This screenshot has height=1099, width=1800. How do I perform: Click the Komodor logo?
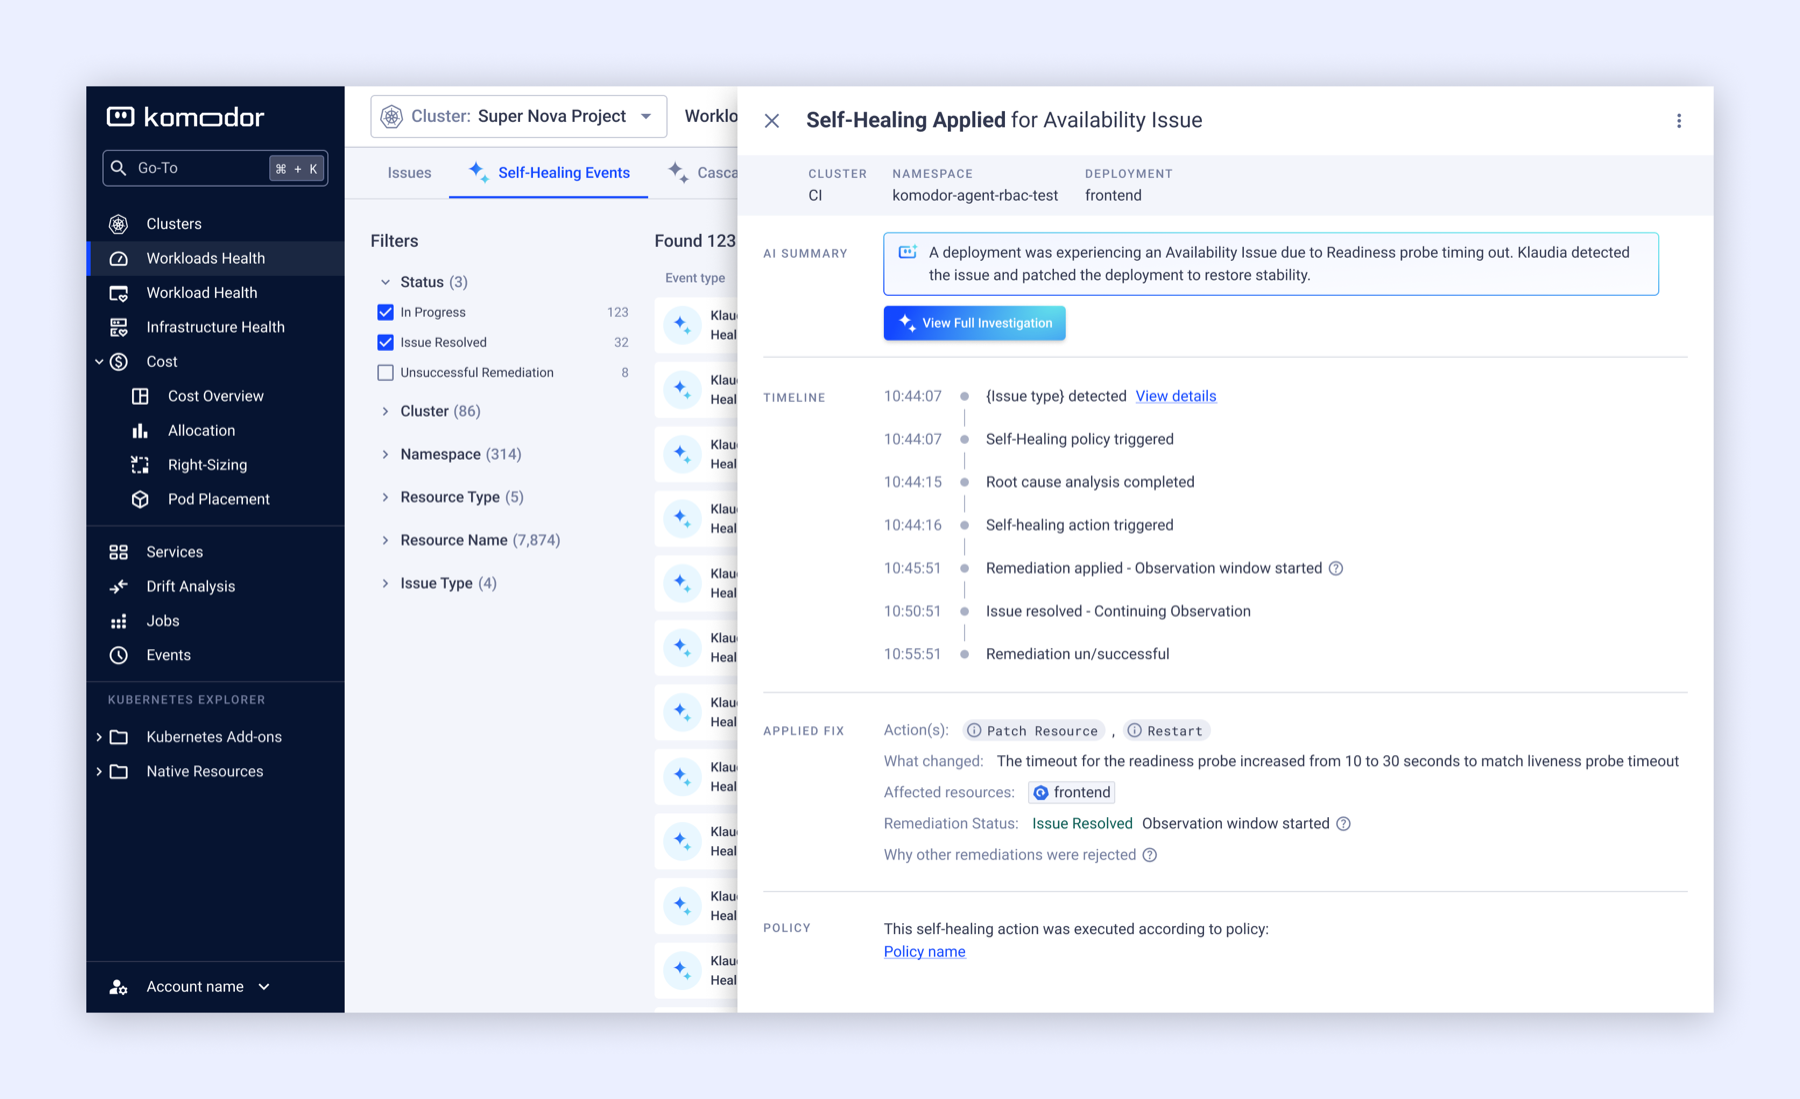coord(186,117)
